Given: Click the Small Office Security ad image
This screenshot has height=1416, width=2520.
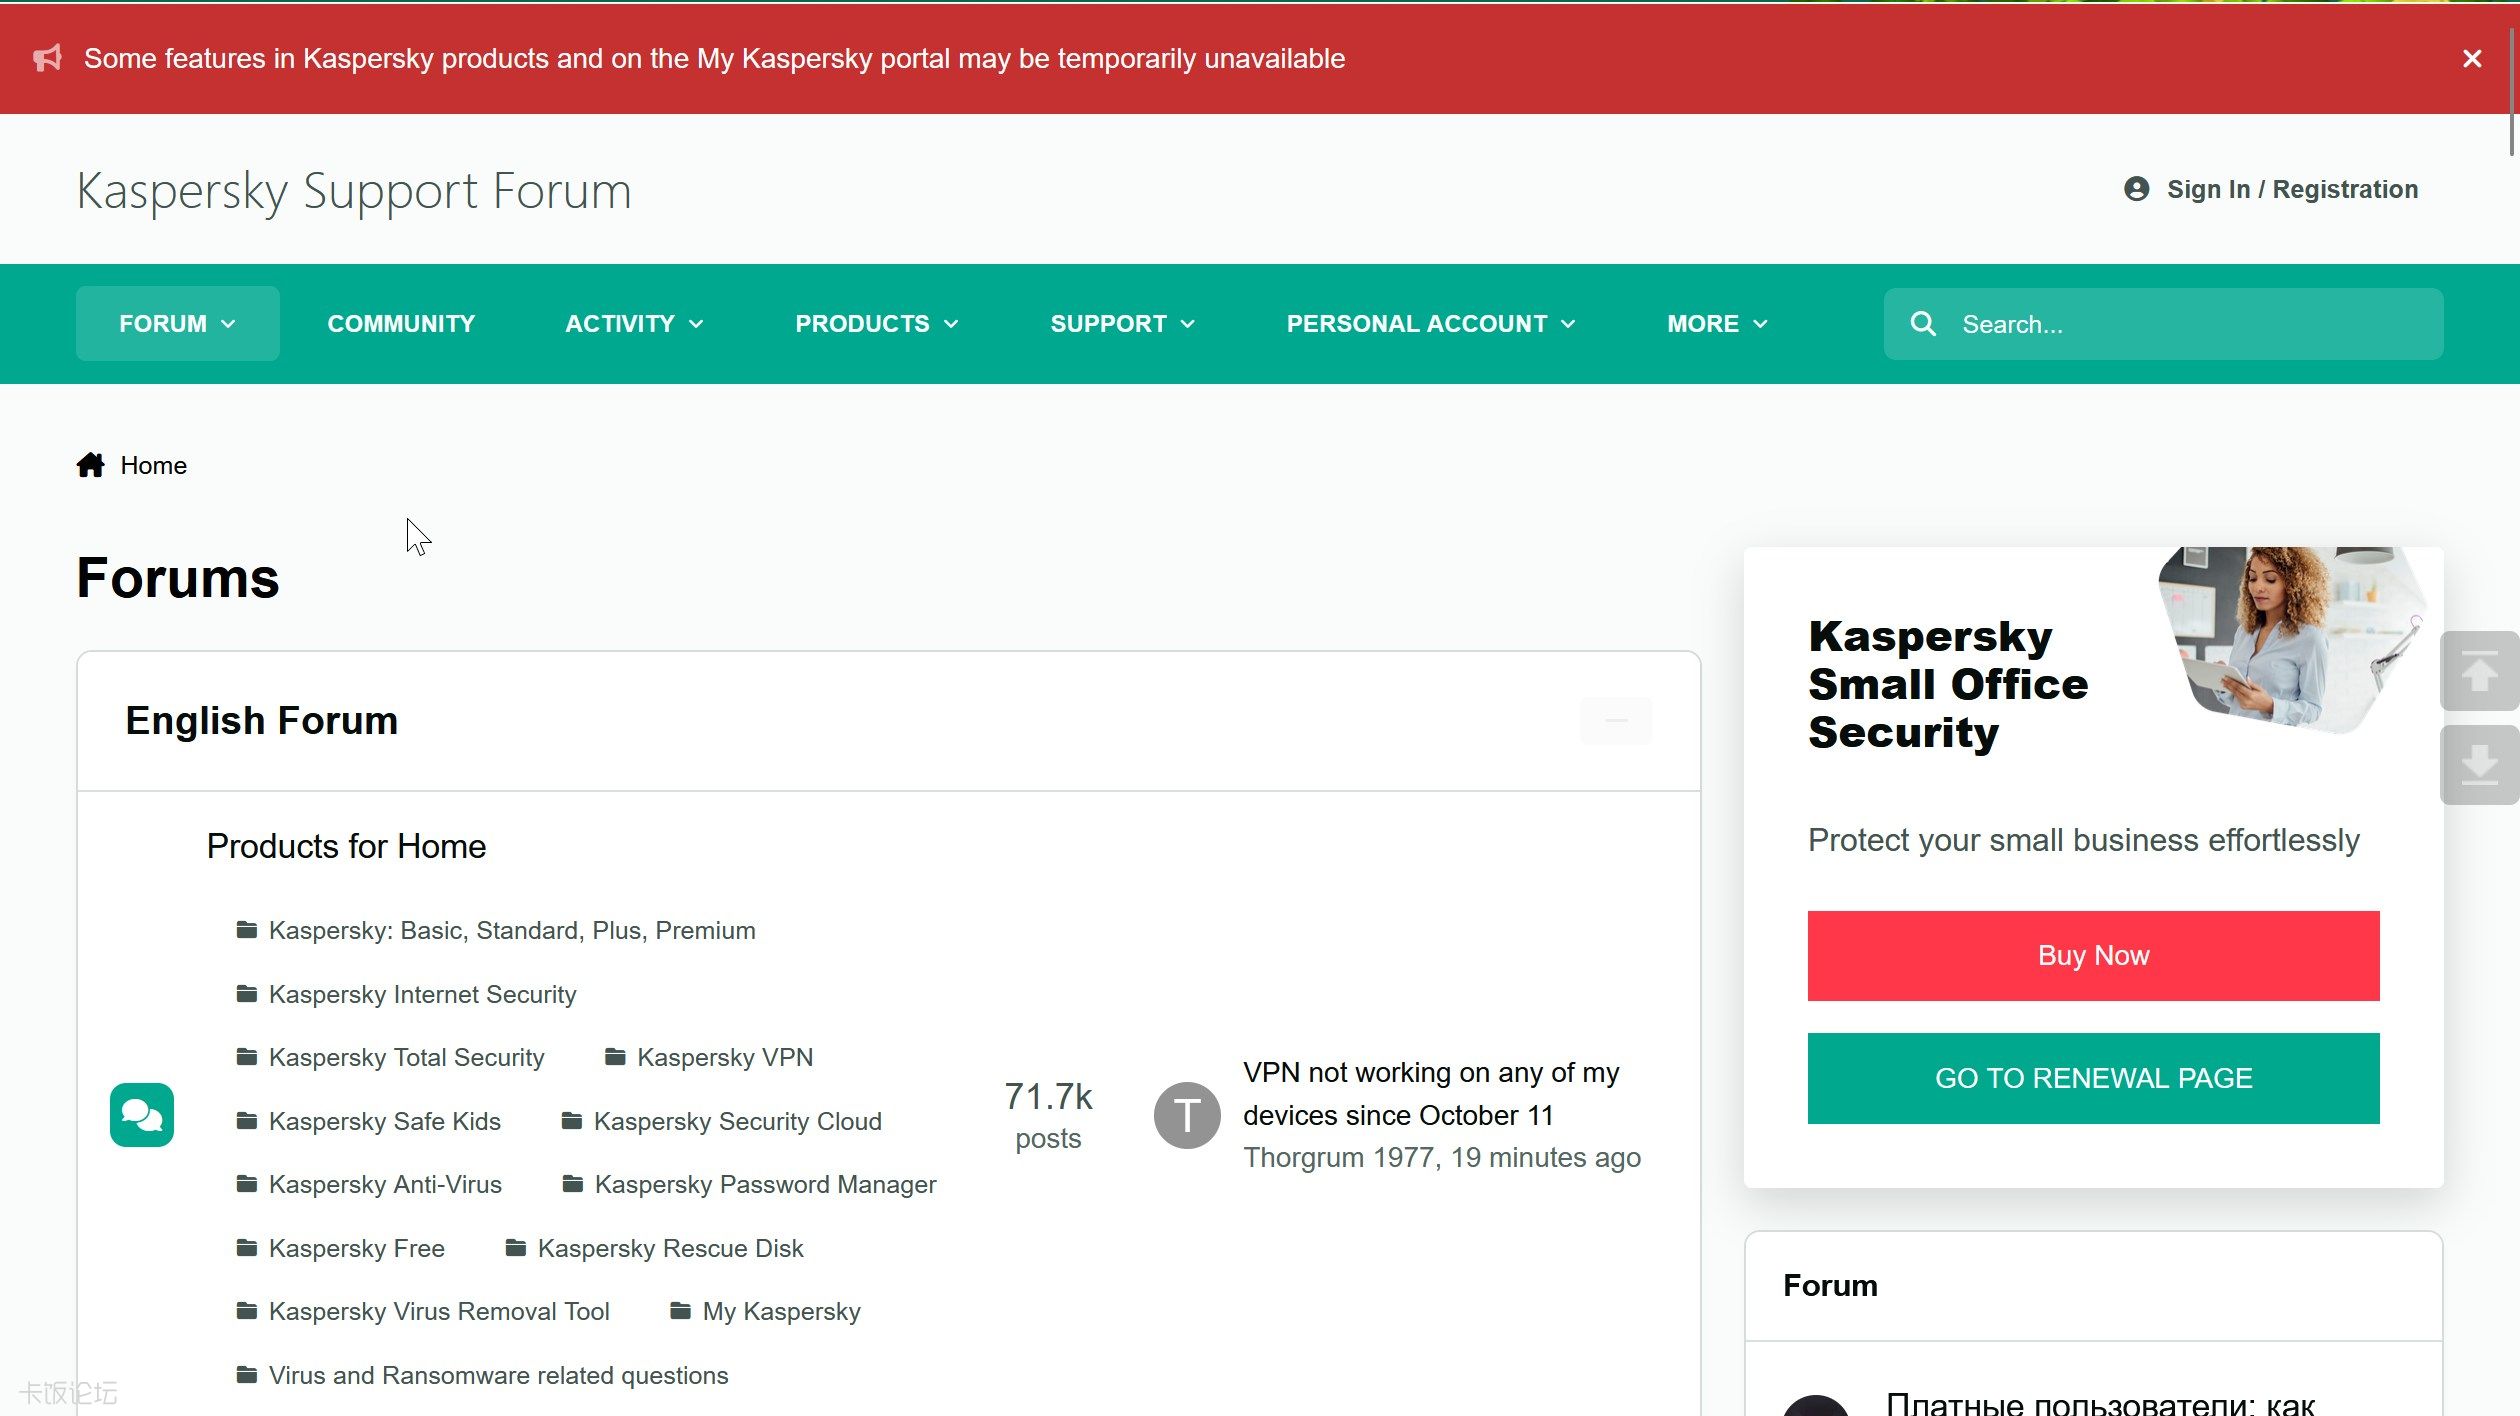Looking at the screenshot, I should click(2292, 639).
